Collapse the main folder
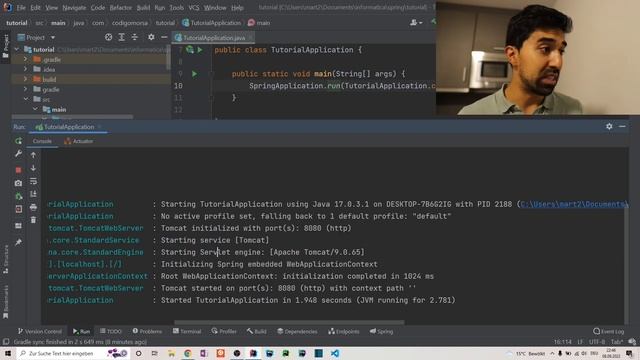The height and width of the screenshot is (360, 640). point(35,109)
